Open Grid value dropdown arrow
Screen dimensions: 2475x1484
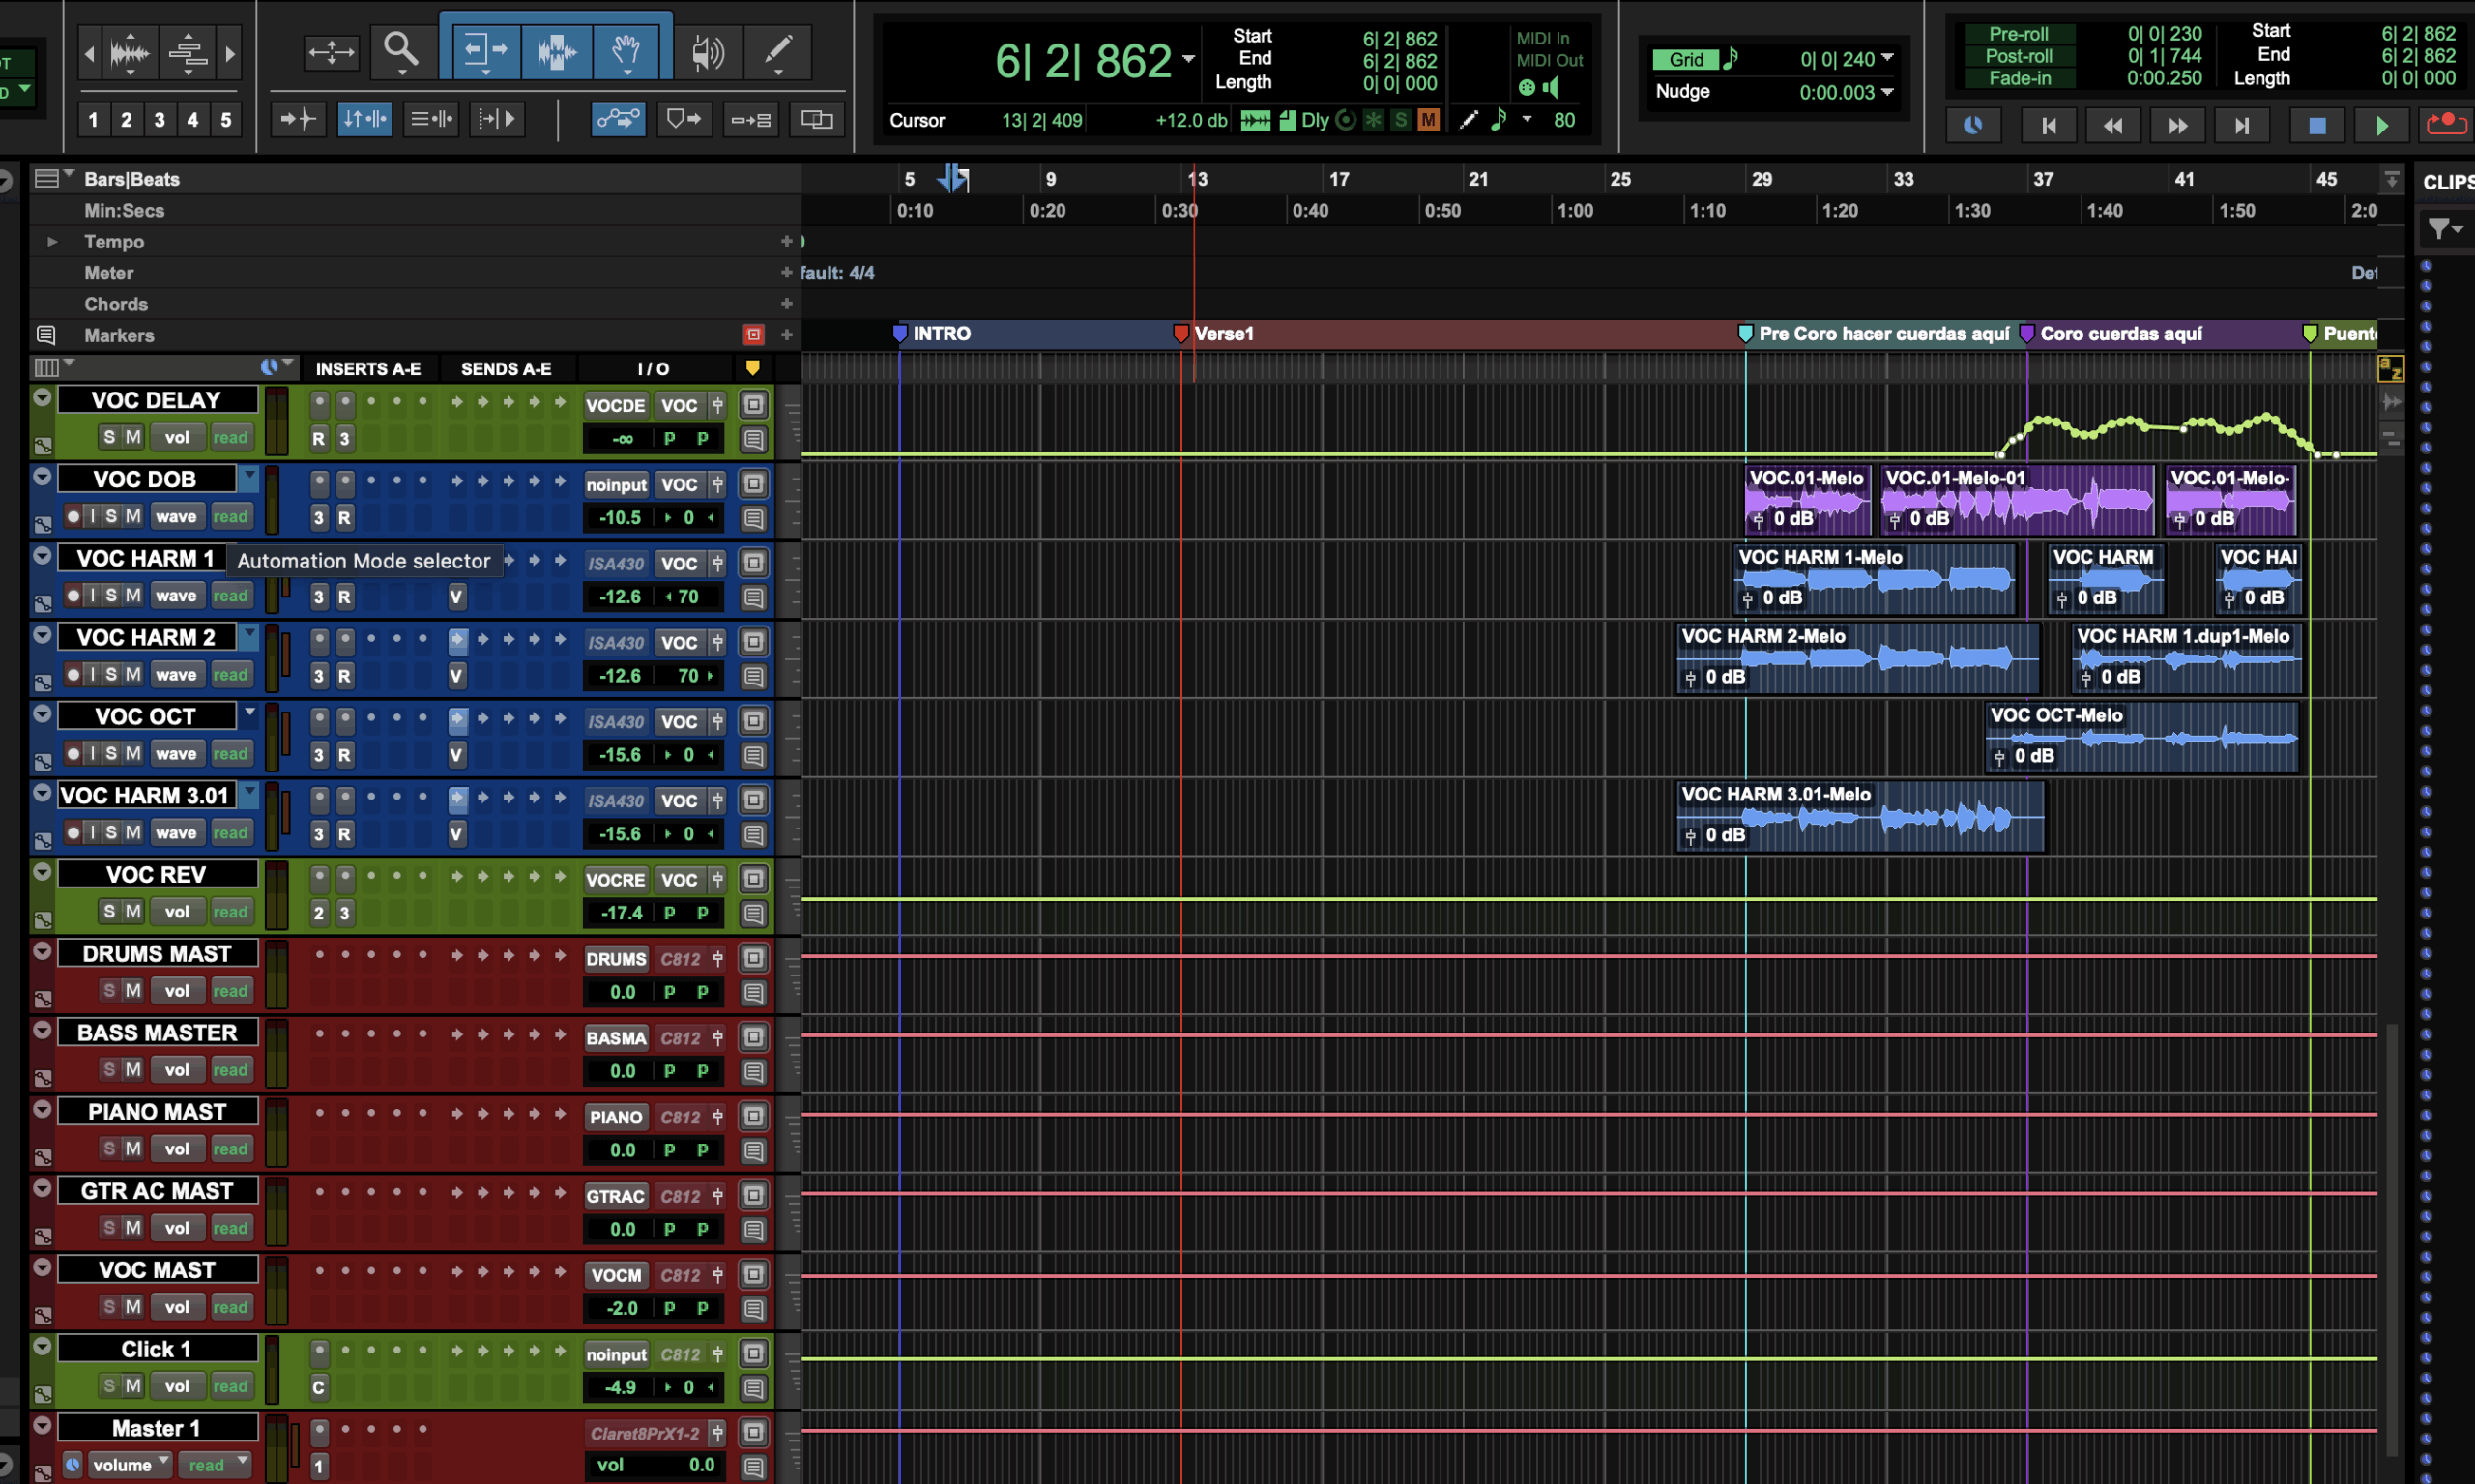tap(1886, 58)
